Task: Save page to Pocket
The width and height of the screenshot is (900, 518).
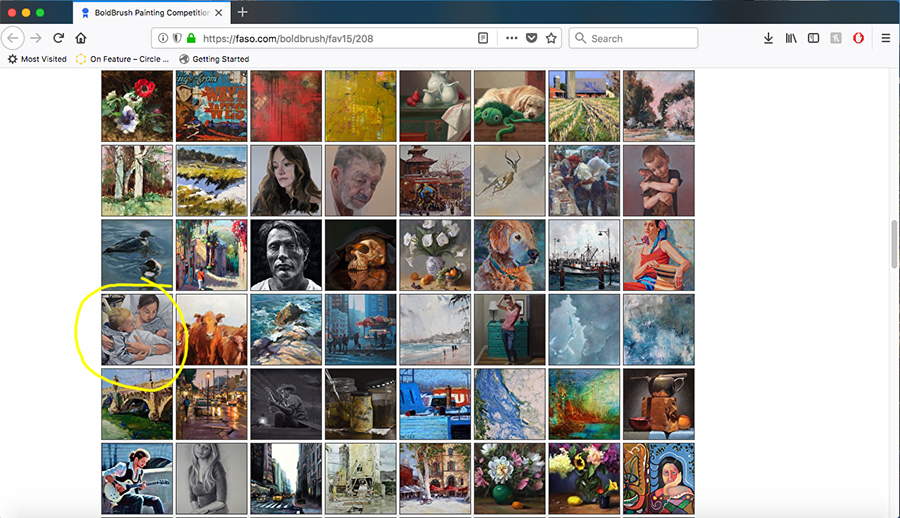Action: pyautogui.click(x=532, y=38)
